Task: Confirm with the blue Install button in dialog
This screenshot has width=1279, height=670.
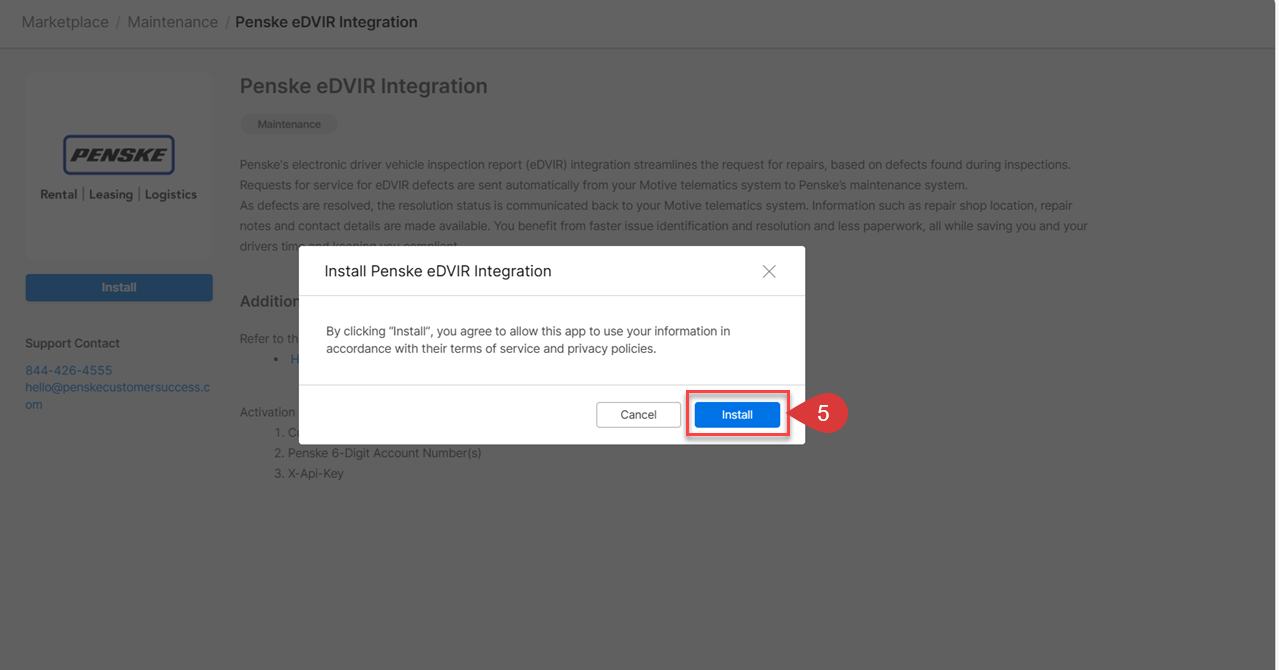Action: pyautogui.click(x=737, y=414)
